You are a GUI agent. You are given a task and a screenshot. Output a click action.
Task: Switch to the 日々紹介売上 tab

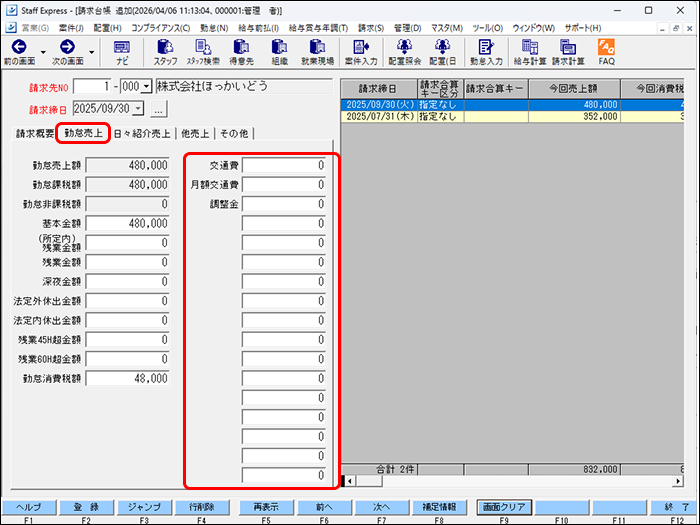(x=142, y=133)
